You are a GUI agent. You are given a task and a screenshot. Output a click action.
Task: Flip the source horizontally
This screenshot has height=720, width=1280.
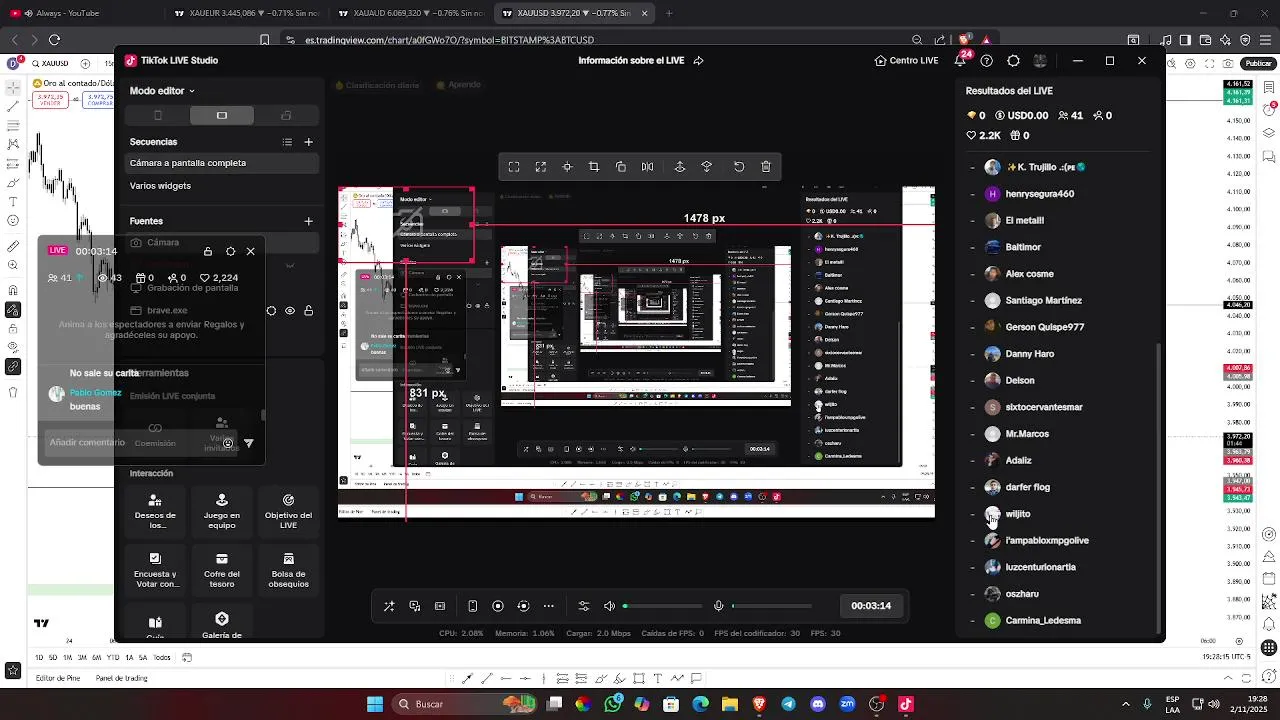point(648,167)
